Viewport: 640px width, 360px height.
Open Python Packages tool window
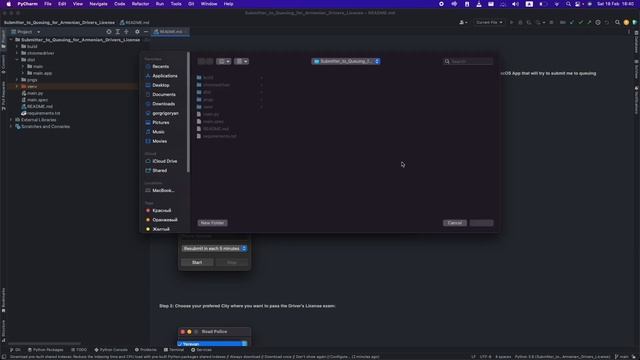tap(45, 350)
